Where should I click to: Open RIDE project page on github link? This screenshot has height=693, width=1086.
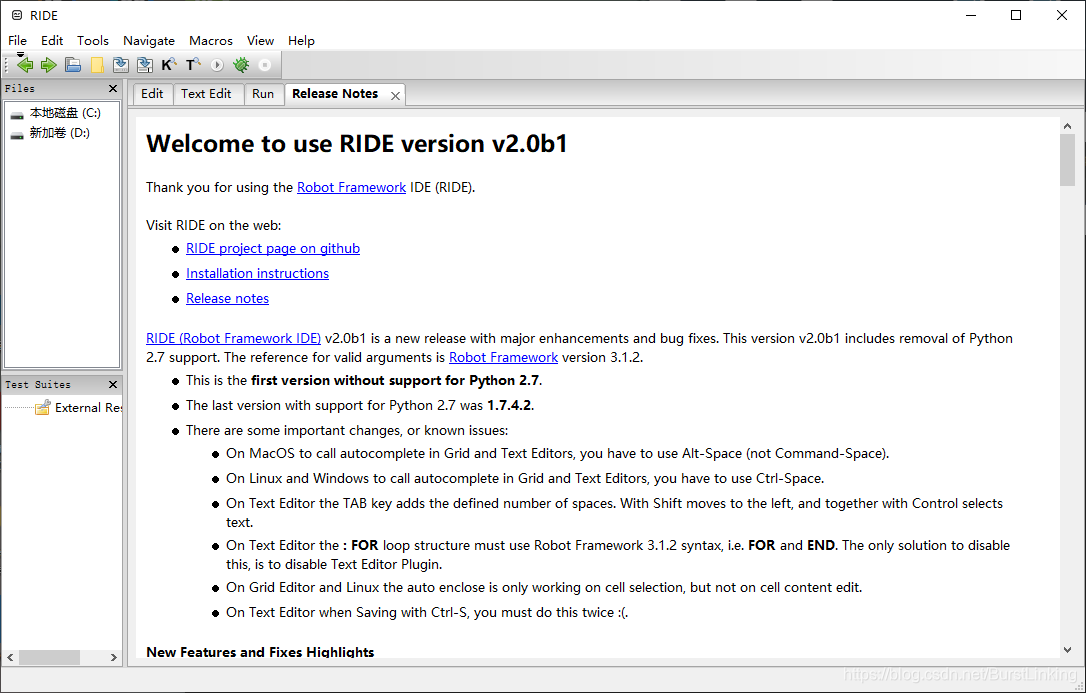273,249
